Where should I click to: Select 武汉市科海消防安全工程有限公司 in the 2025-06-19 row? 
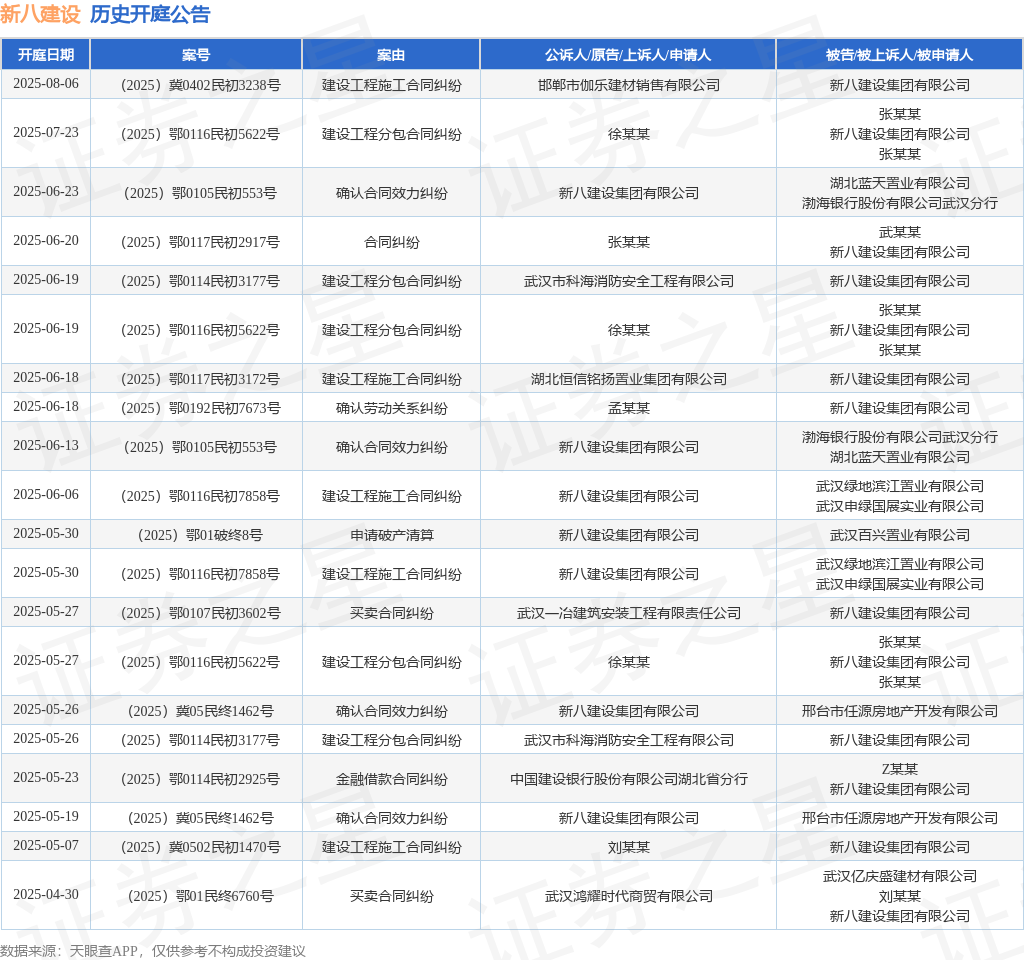click(x=629, y=281)
